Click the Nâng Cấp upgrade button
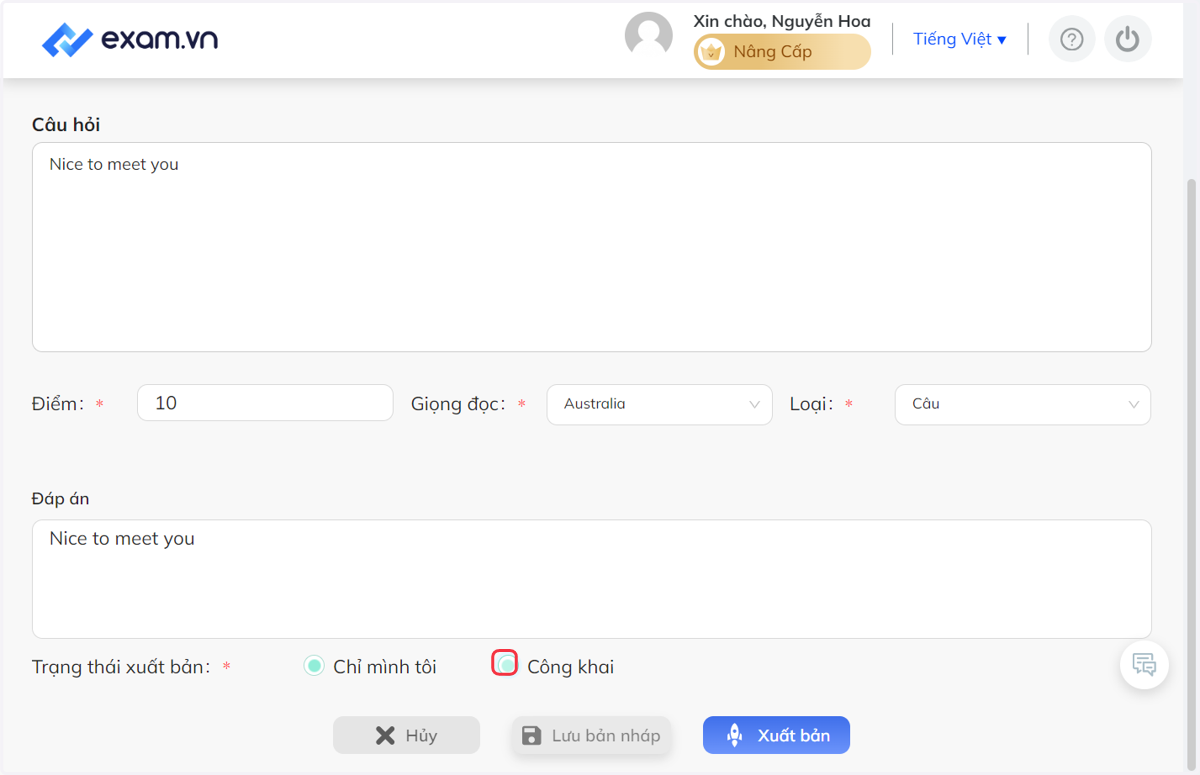Image resolution: width=1200 pixels, height=775 pixels. pyautogui.click(x=782, y=52)
